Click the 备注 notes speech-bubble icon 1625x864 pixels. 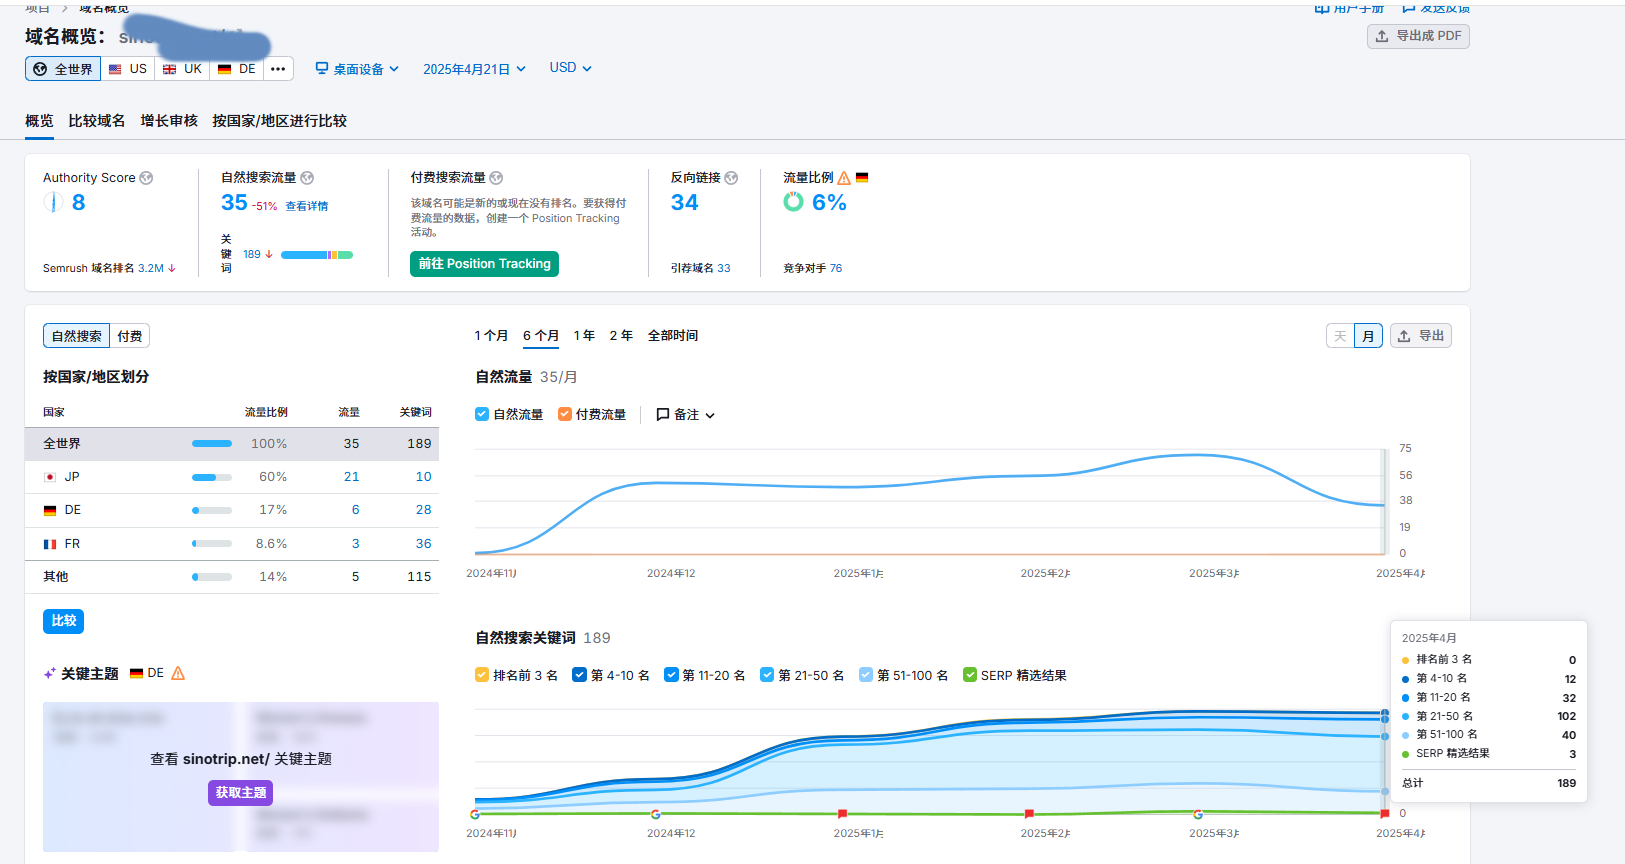tap(662, 414)
